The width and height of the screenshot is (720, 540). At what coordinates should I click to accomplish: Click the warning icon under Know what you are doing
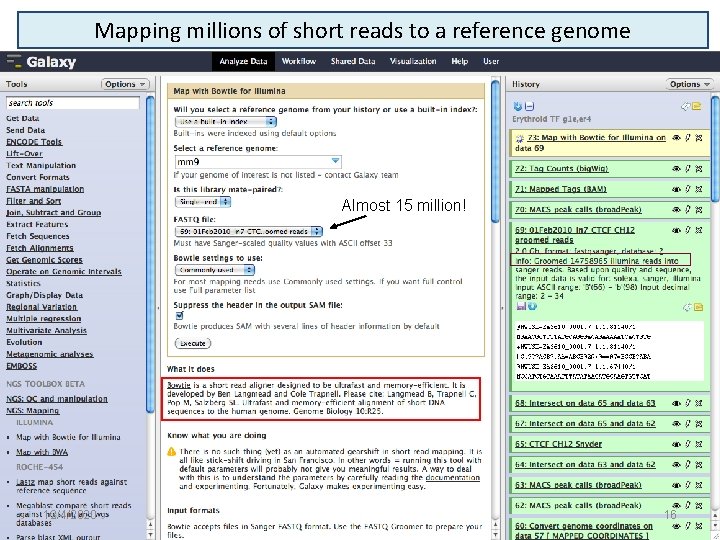click(x=172, y=452)
